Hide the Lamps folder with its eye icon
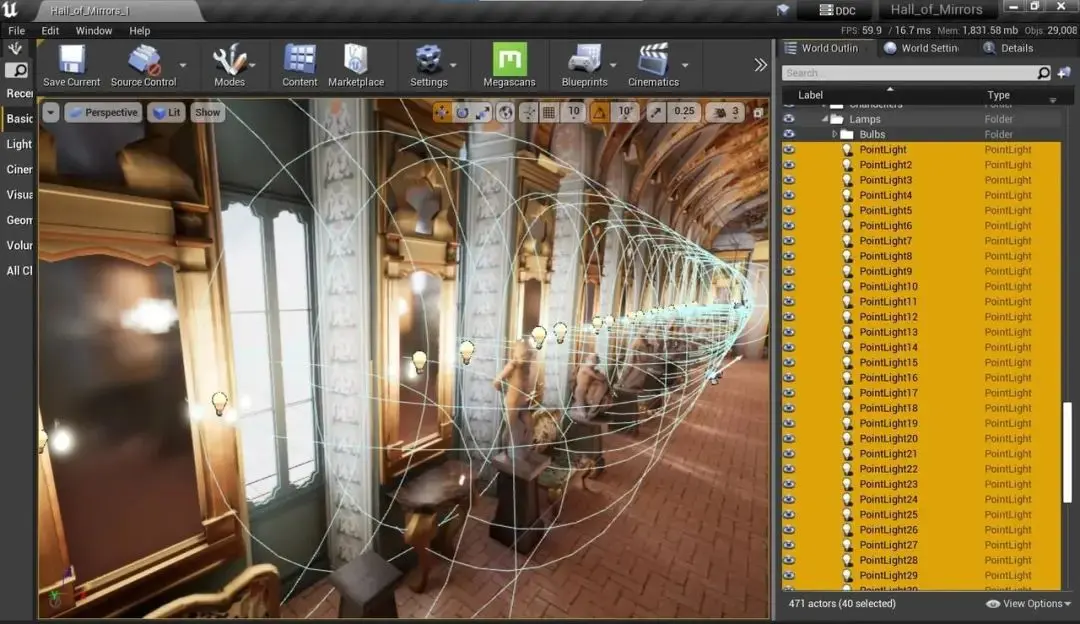 tap(789, 119)
